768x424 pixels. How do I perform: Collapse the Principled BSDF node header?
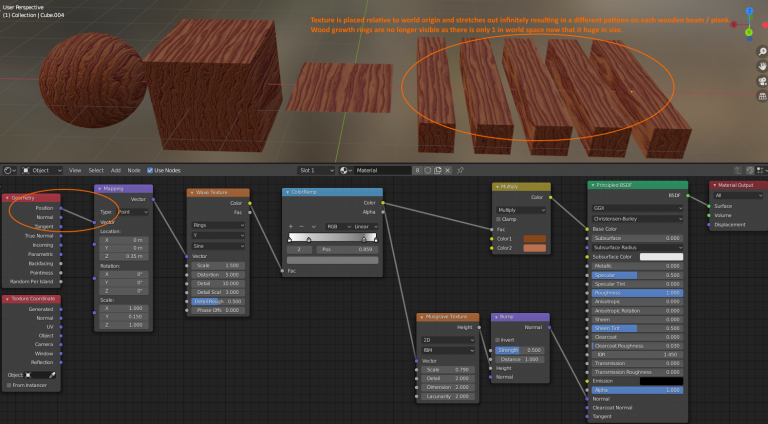594,186
